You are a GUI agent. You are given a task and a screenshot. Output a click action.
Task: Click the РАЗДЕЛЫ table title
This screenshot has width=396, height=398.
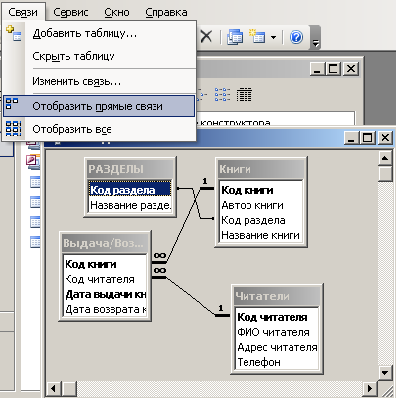130,169
